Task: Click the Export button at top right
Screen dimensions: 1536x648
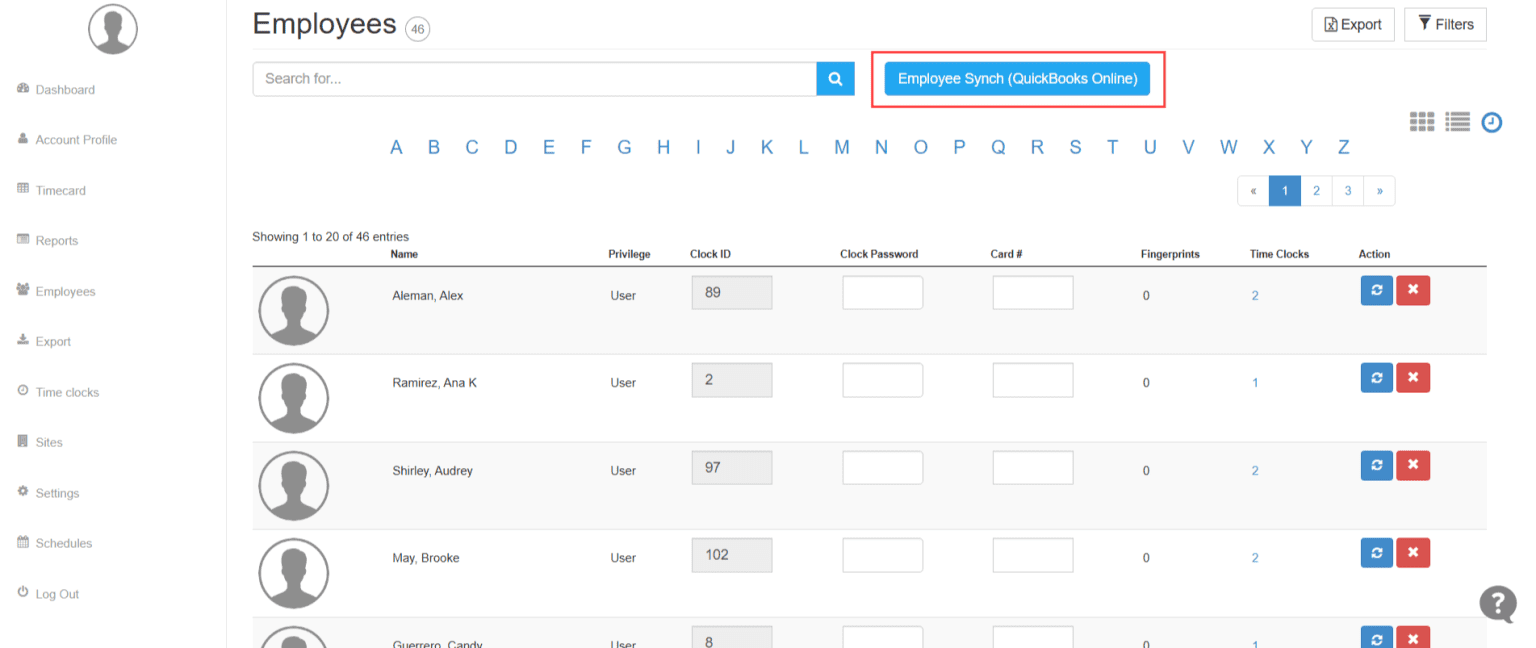Action: (x=1352, y=24)
